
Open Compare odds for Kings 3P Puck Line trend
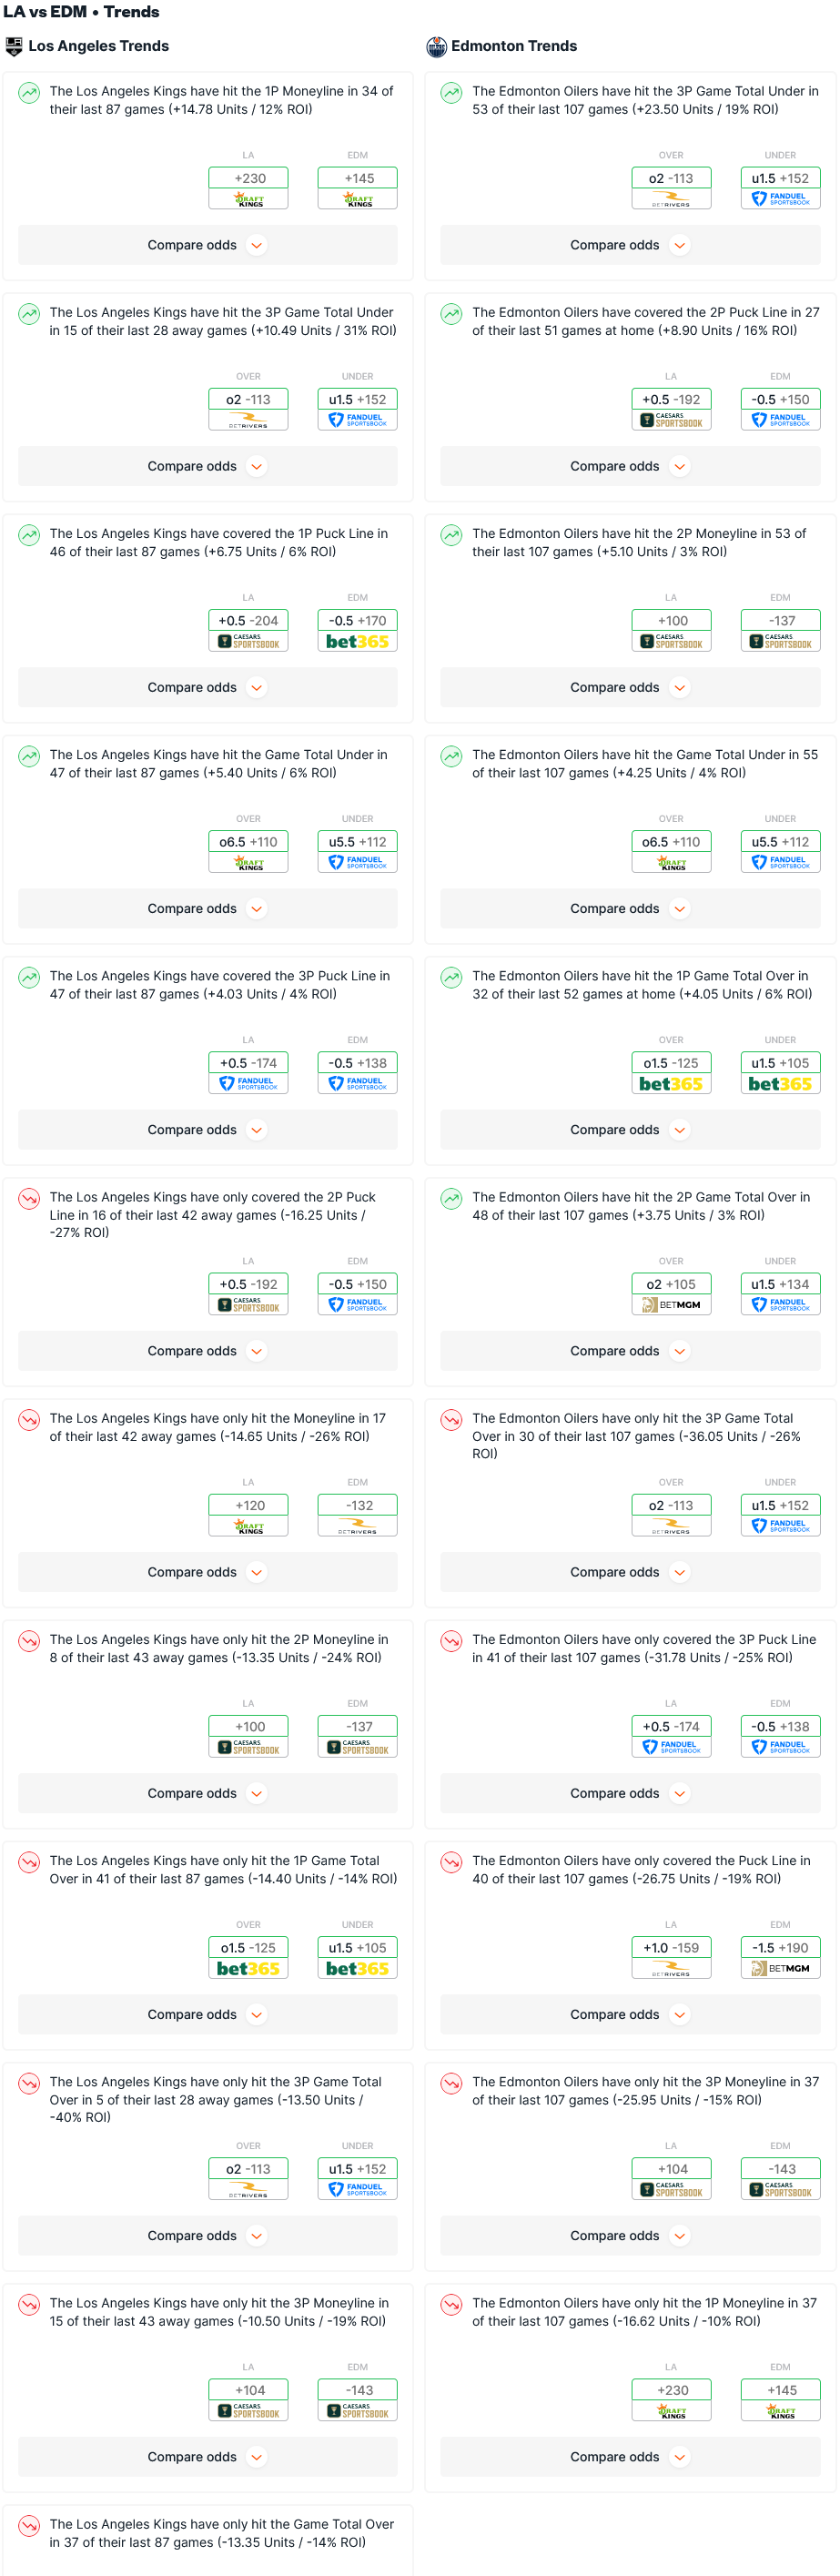pyautogui.click(x=207, y=1130)
